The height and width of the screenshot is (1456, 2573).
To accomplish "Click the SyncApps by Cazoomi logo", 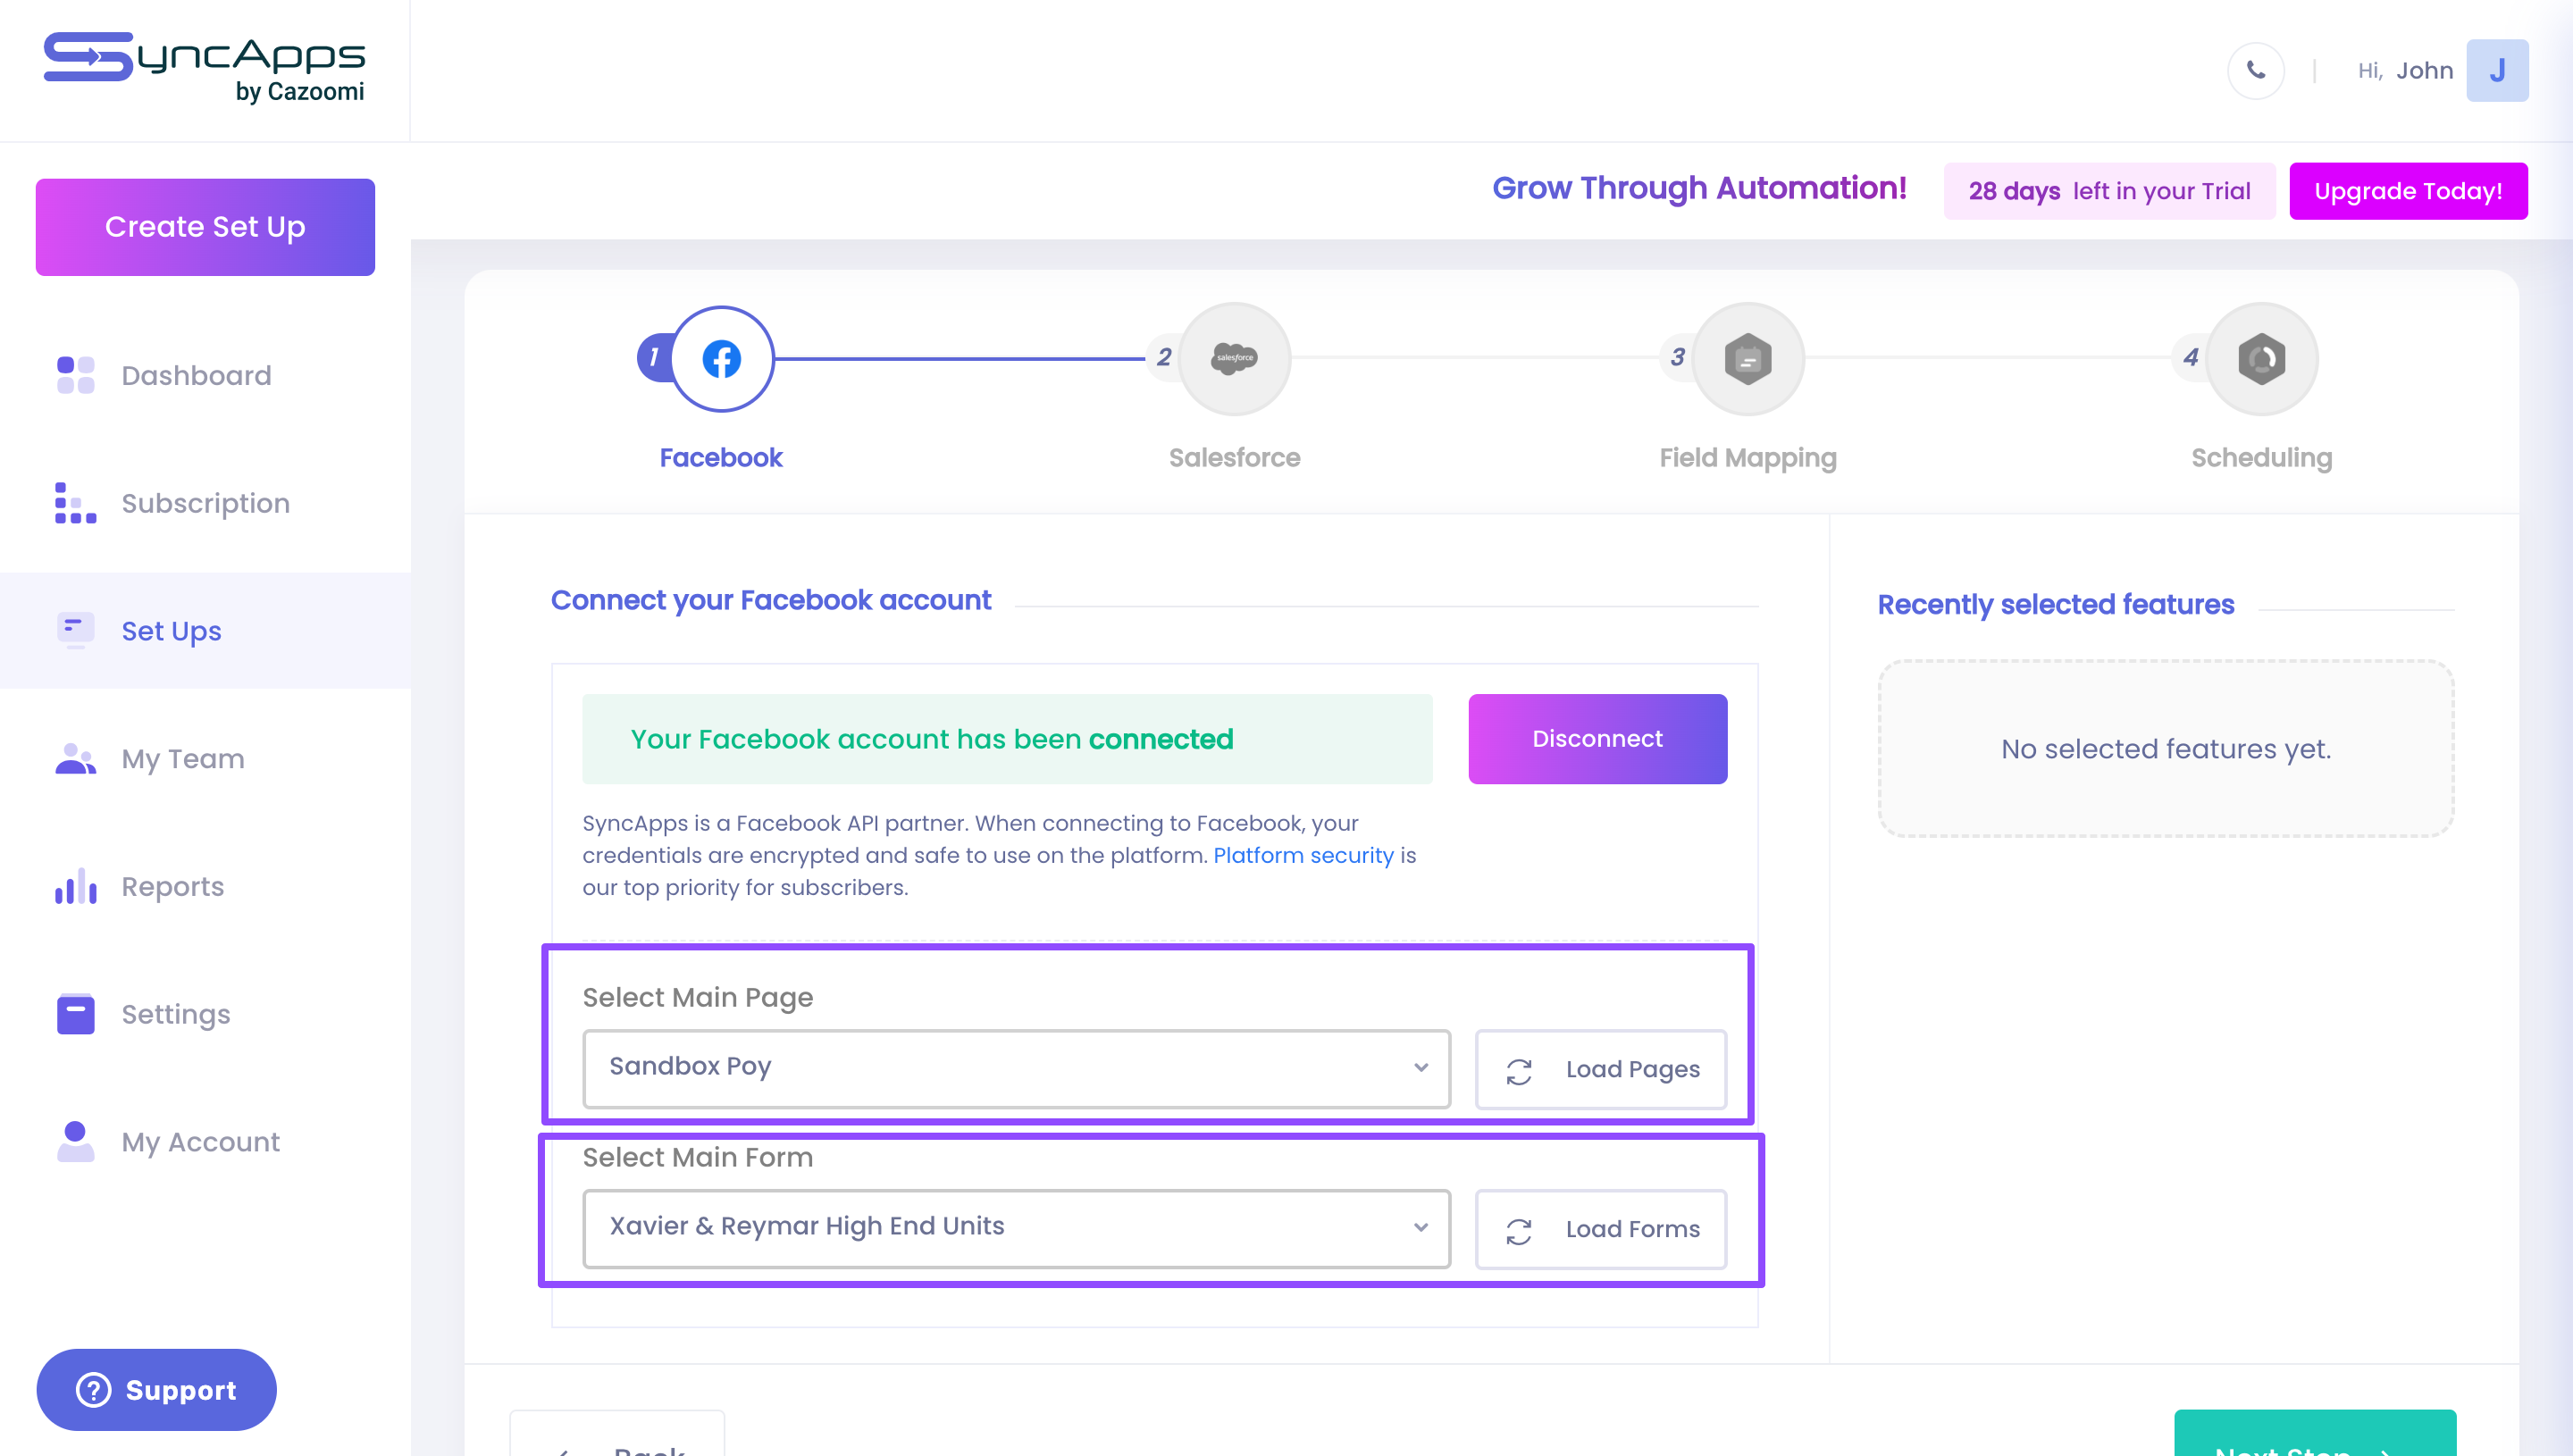I will (x=205, y=68).
